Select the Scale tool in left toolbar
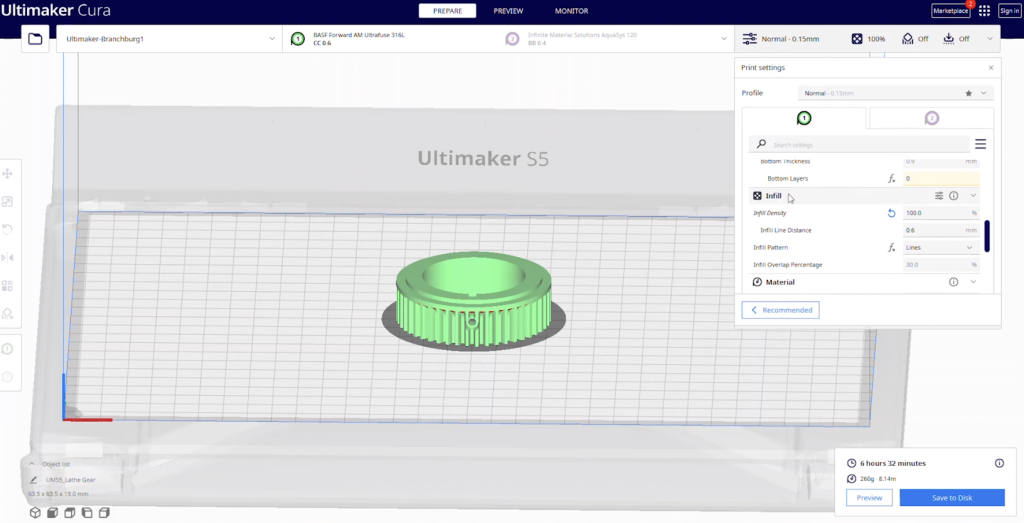Viewport: 1024px width, 523px height. (8, 202)
